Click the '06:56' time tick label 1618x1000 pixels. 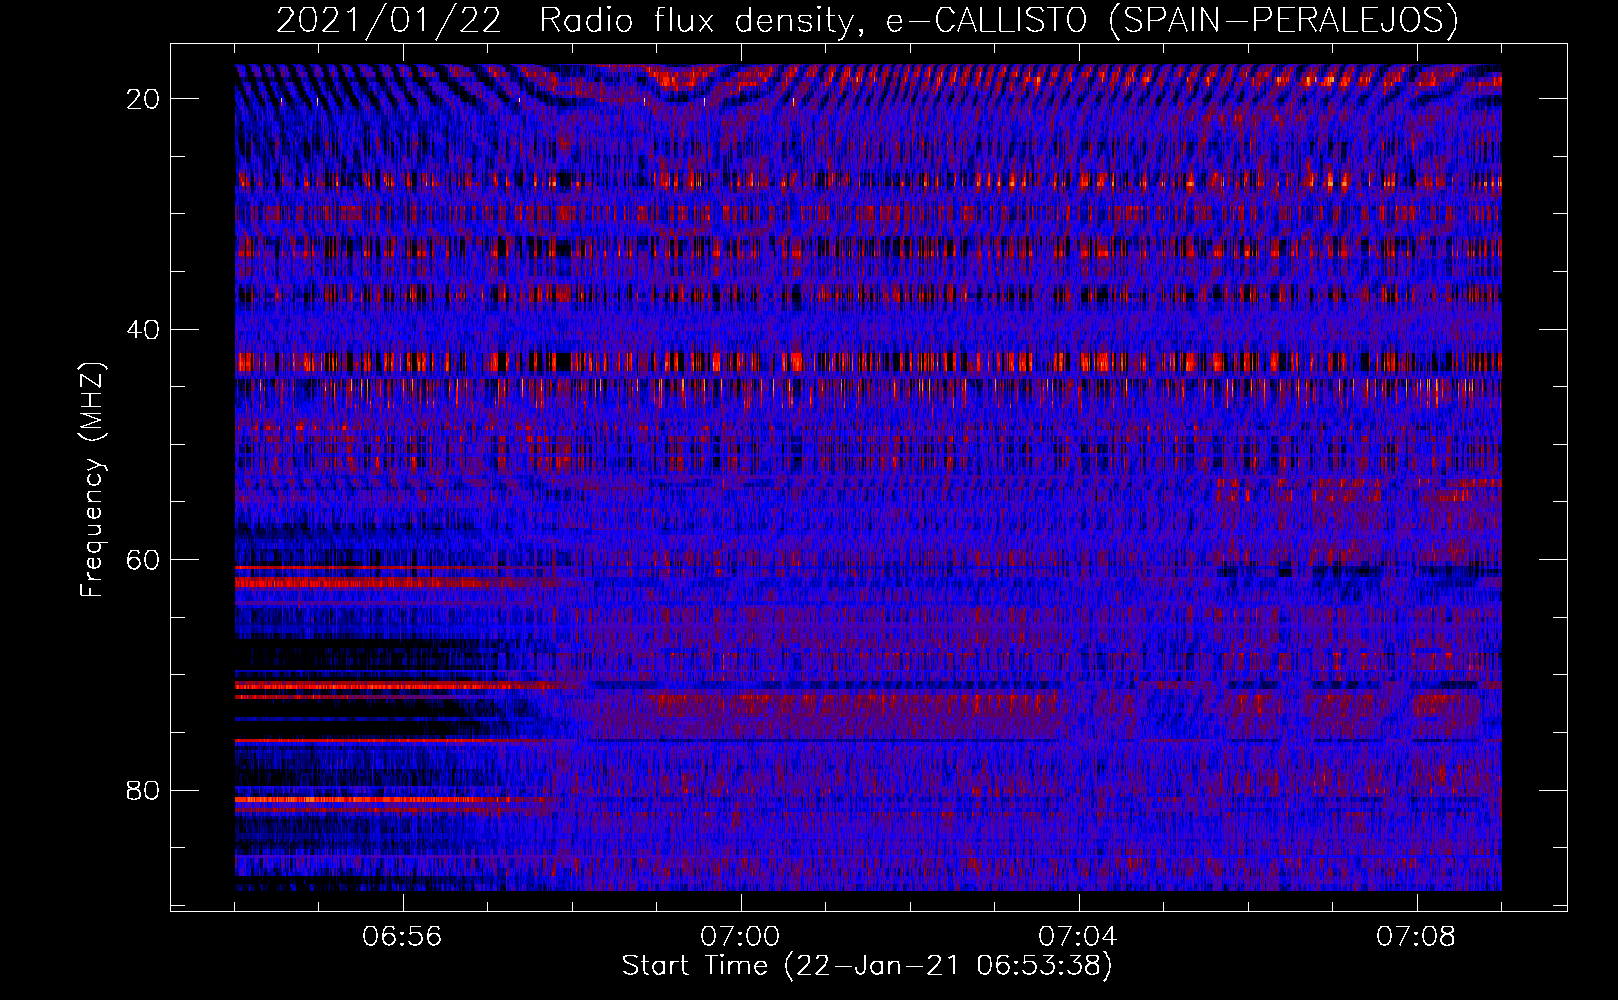pos(403,936)
